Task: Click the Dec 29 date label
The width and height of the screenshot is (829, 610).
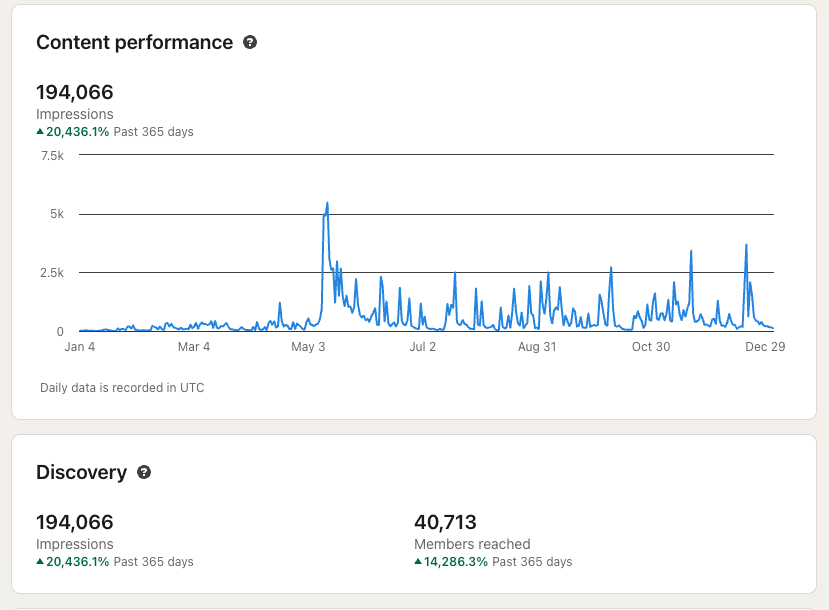Action: click(766, 347)
